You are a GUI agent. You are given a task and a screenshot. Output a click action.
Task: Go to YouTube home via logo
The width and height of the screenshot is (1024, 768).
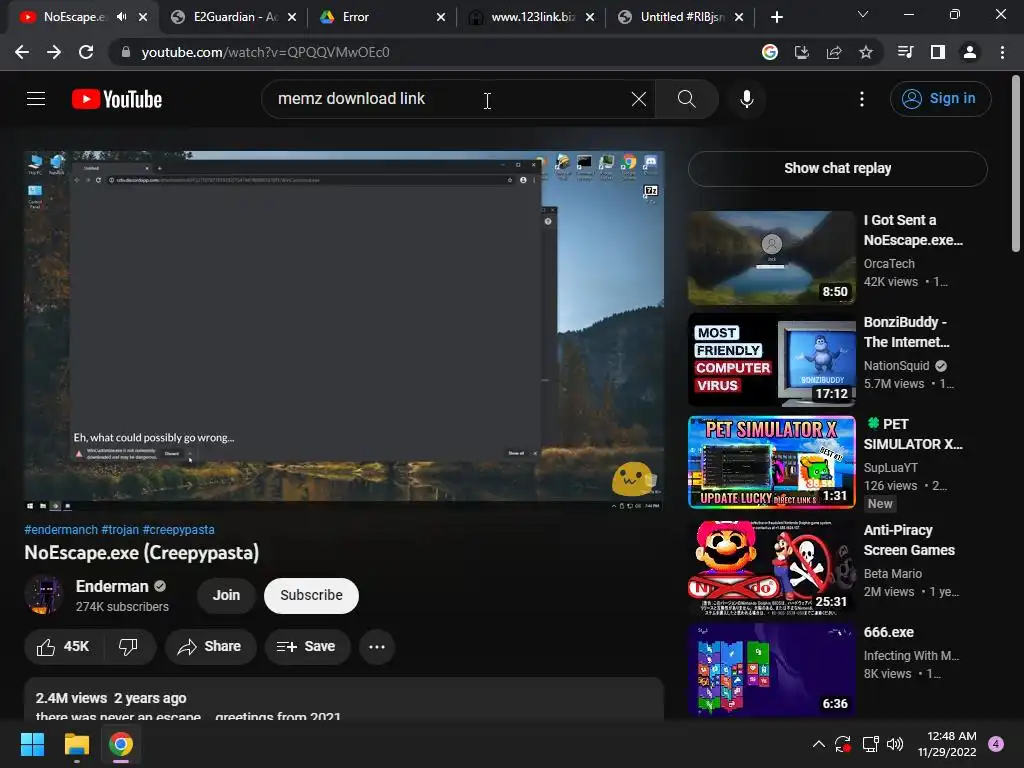pyautogui.click(x=117, y=99)
